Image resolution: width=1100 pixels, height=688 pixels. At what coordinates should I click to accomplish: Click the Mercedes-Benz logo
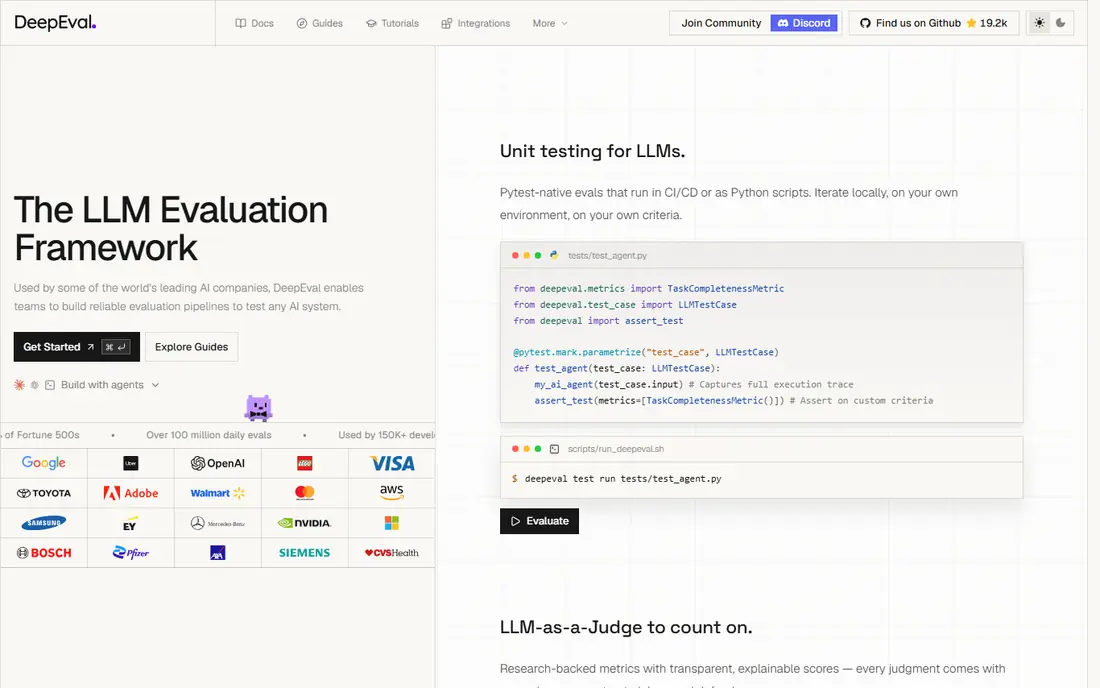pos(217,523)
